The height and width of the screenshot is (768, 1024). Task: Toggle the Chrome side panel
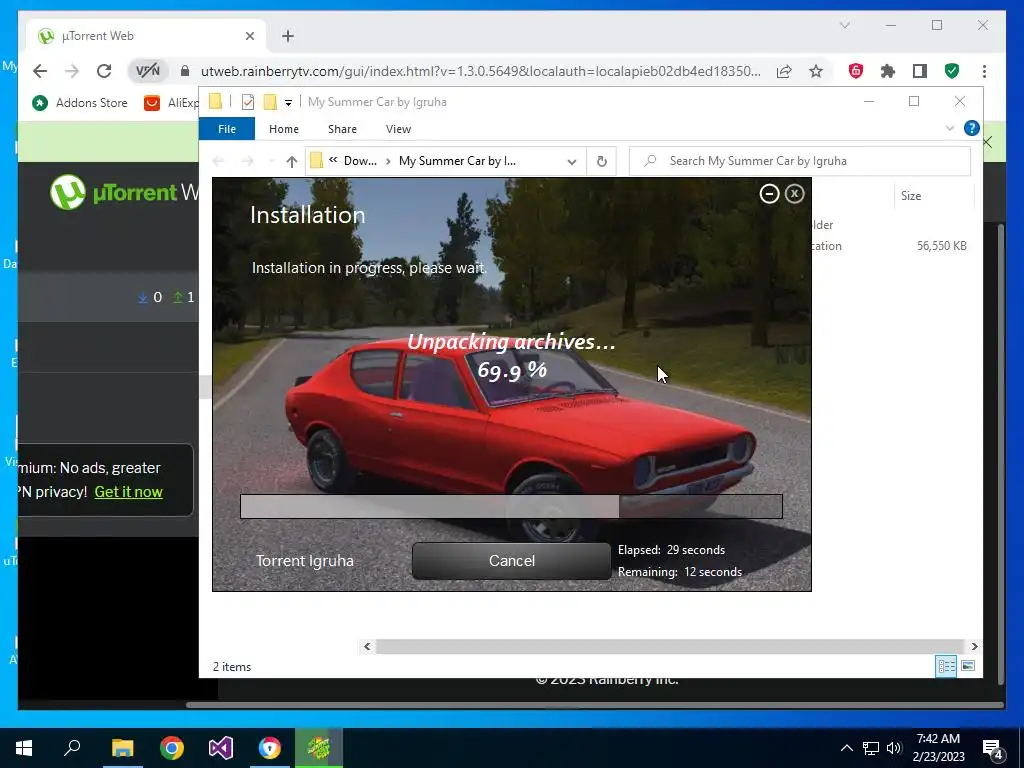pyautogui.click(x=920, y=71)
